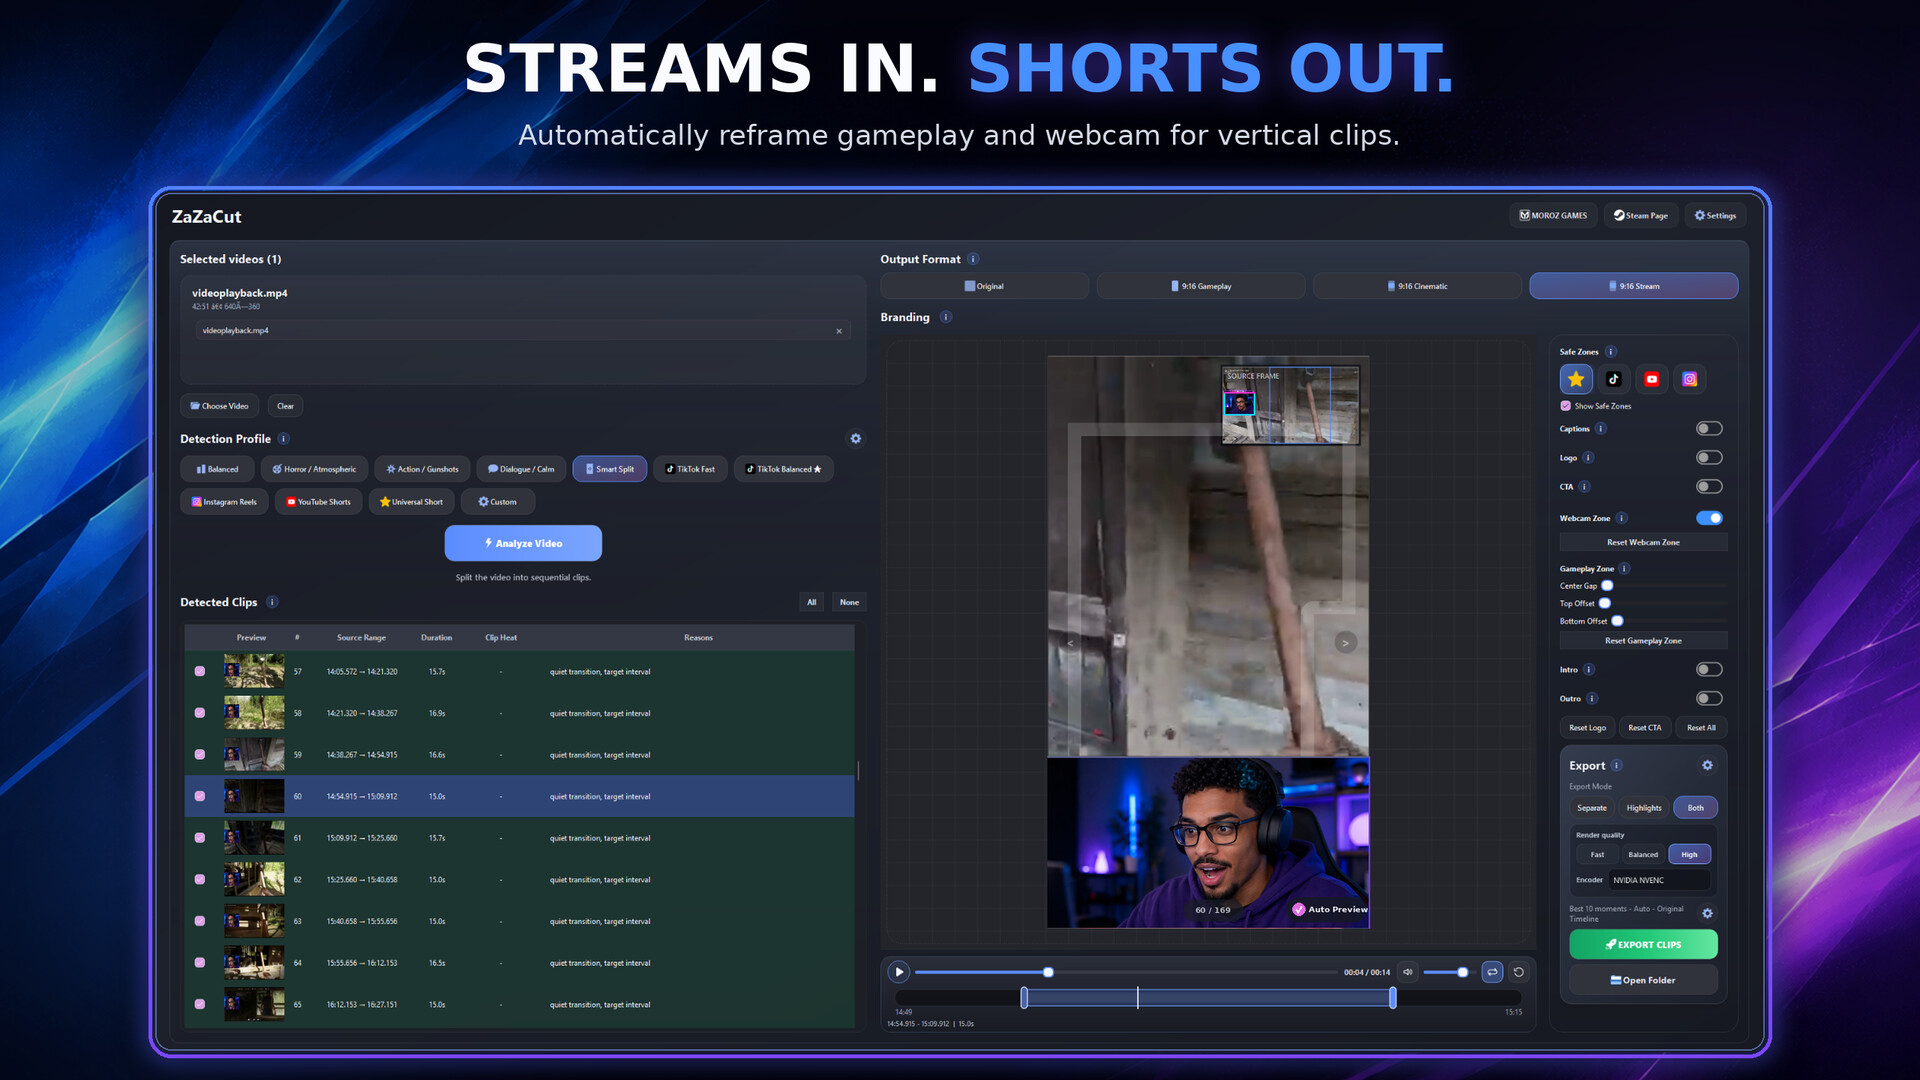Mute the preview volume speaker icon

tap(1408, 972)
